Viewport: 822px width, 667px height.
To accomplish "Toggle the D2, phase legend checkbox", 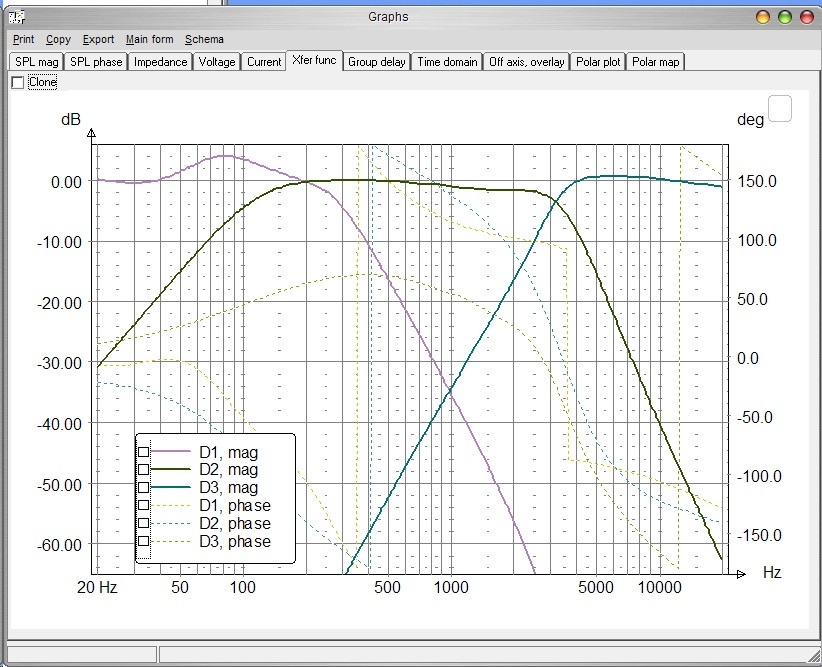I will (143, 523).
